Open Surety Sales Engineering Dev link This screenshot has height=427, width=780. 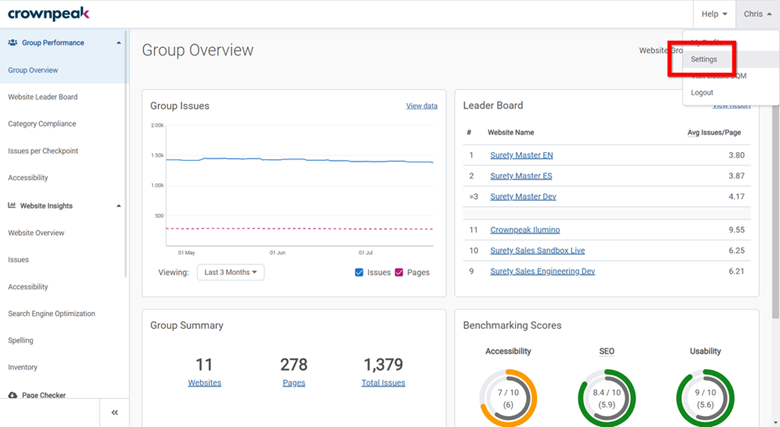click(x=542, y=271)
